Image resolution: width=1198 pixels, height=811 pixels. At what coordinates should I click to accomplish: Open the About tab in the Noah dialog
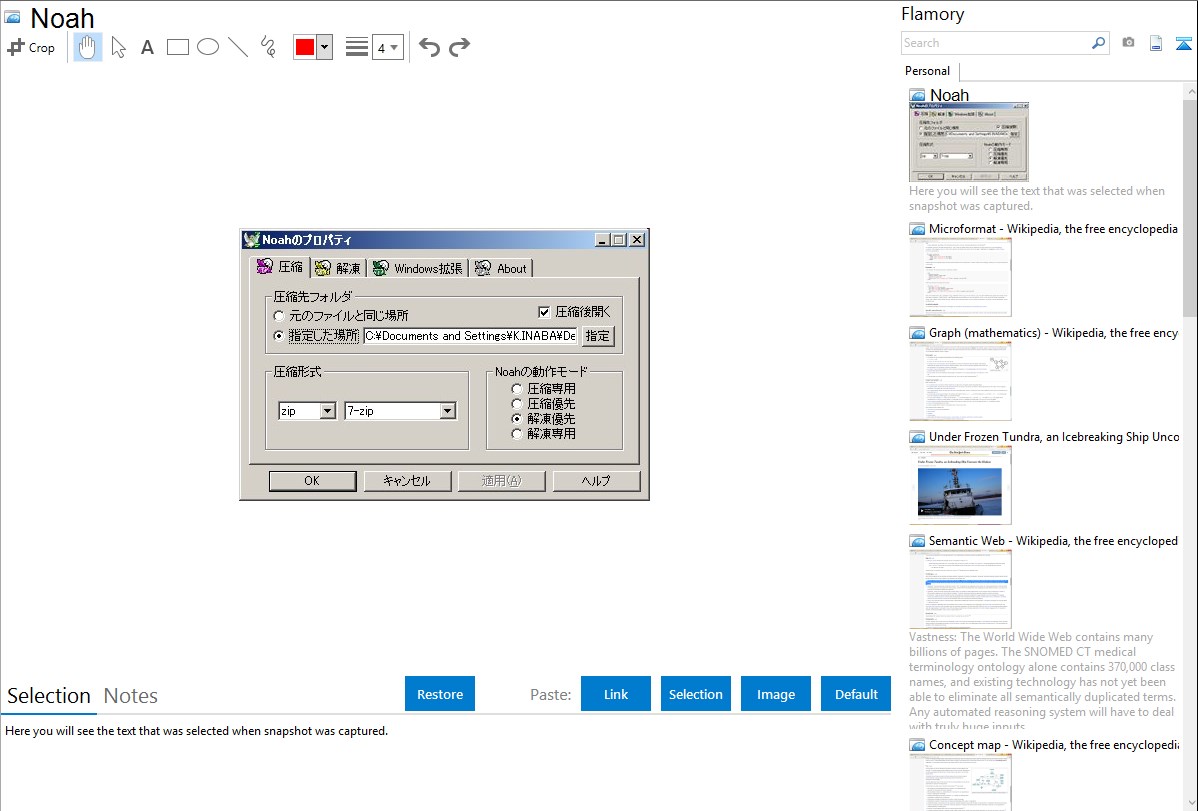coord(500,268)
